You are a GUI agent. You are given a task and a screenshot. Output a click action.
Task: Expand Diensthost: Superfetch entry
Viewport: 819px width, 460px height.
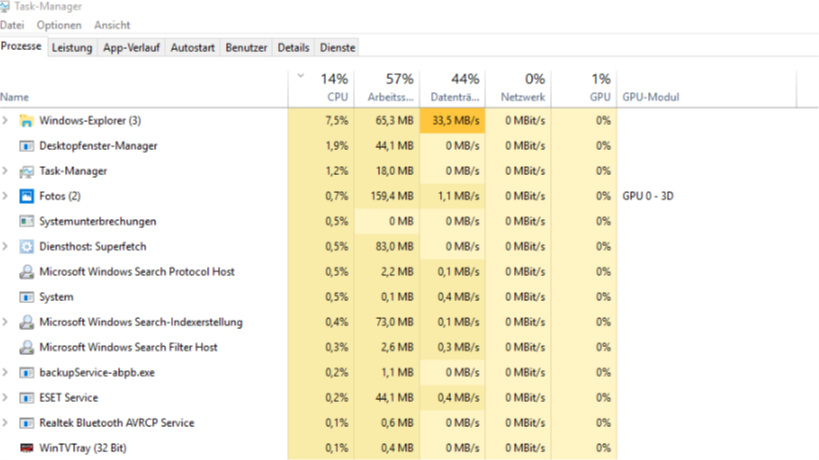coord(5,246)
